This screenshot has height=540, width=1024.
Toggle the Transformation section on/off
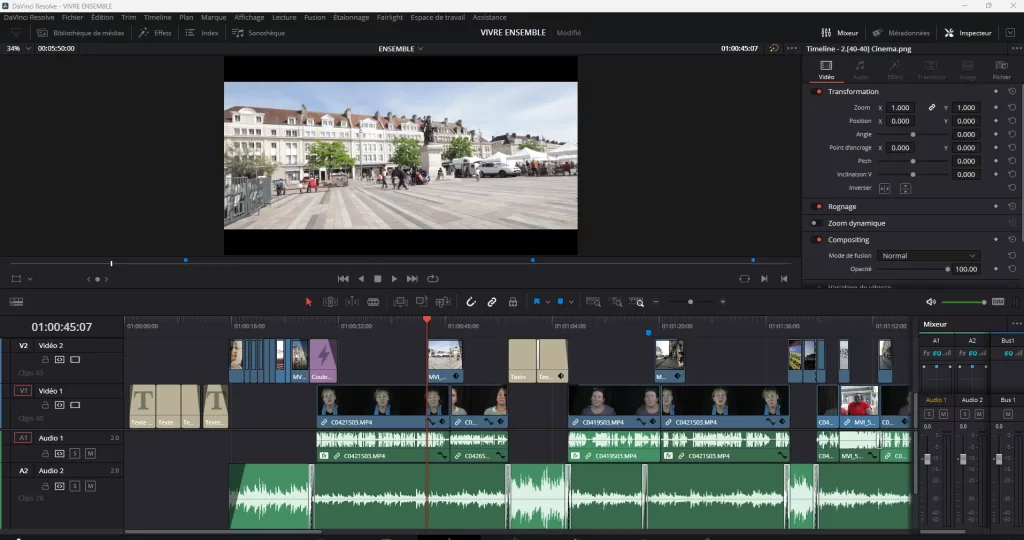818,91
